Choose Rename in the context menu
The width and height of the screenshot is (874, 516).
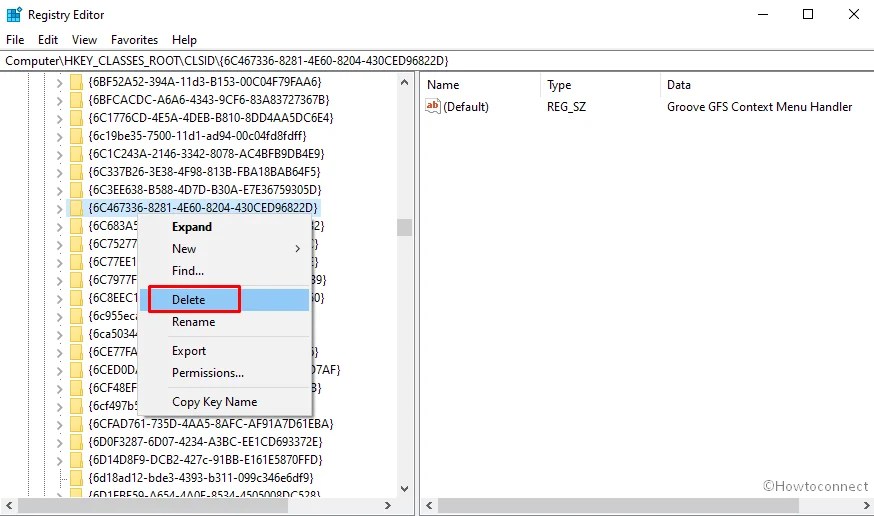click(193, 322)
